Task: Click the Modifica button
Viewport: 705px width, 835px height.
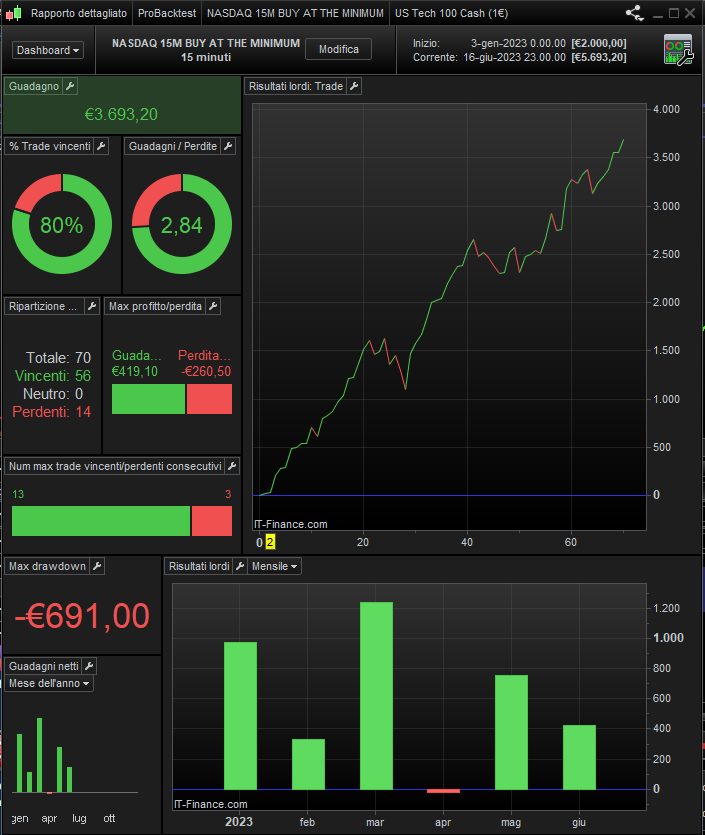Action: point(339,50)
